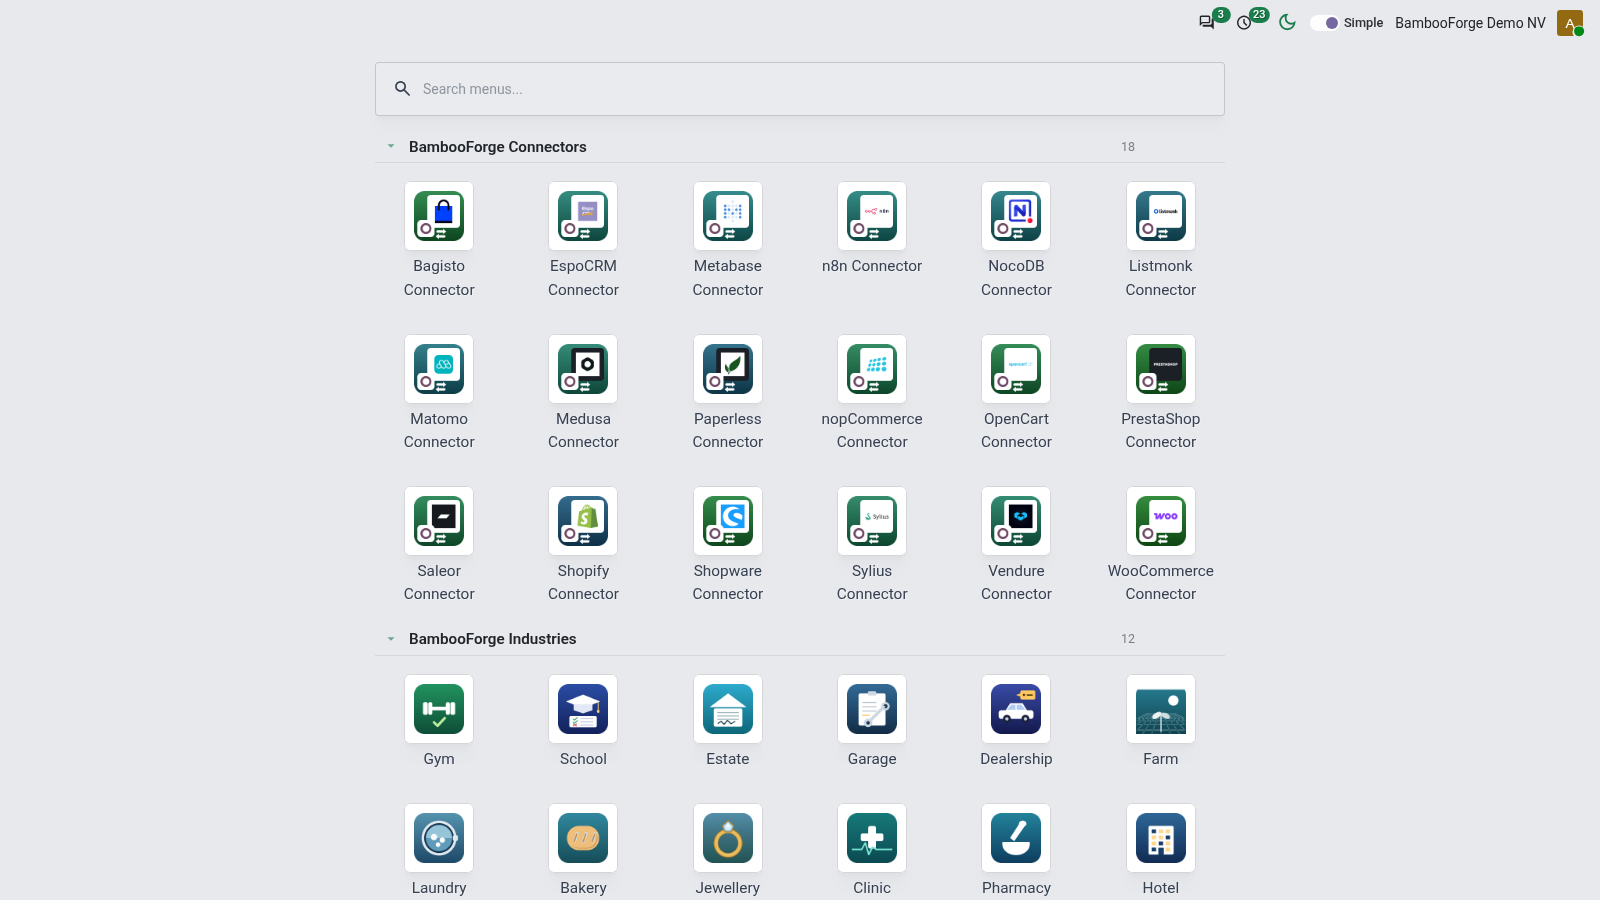Screen dimensions: 1600x900
Task: Focus the Search menus field
Action: tap(800, 89)
